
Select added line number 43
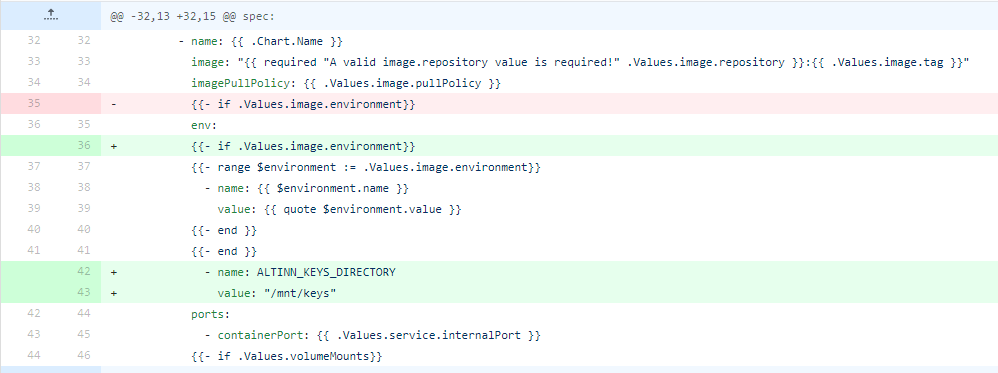tap(84, 293)
